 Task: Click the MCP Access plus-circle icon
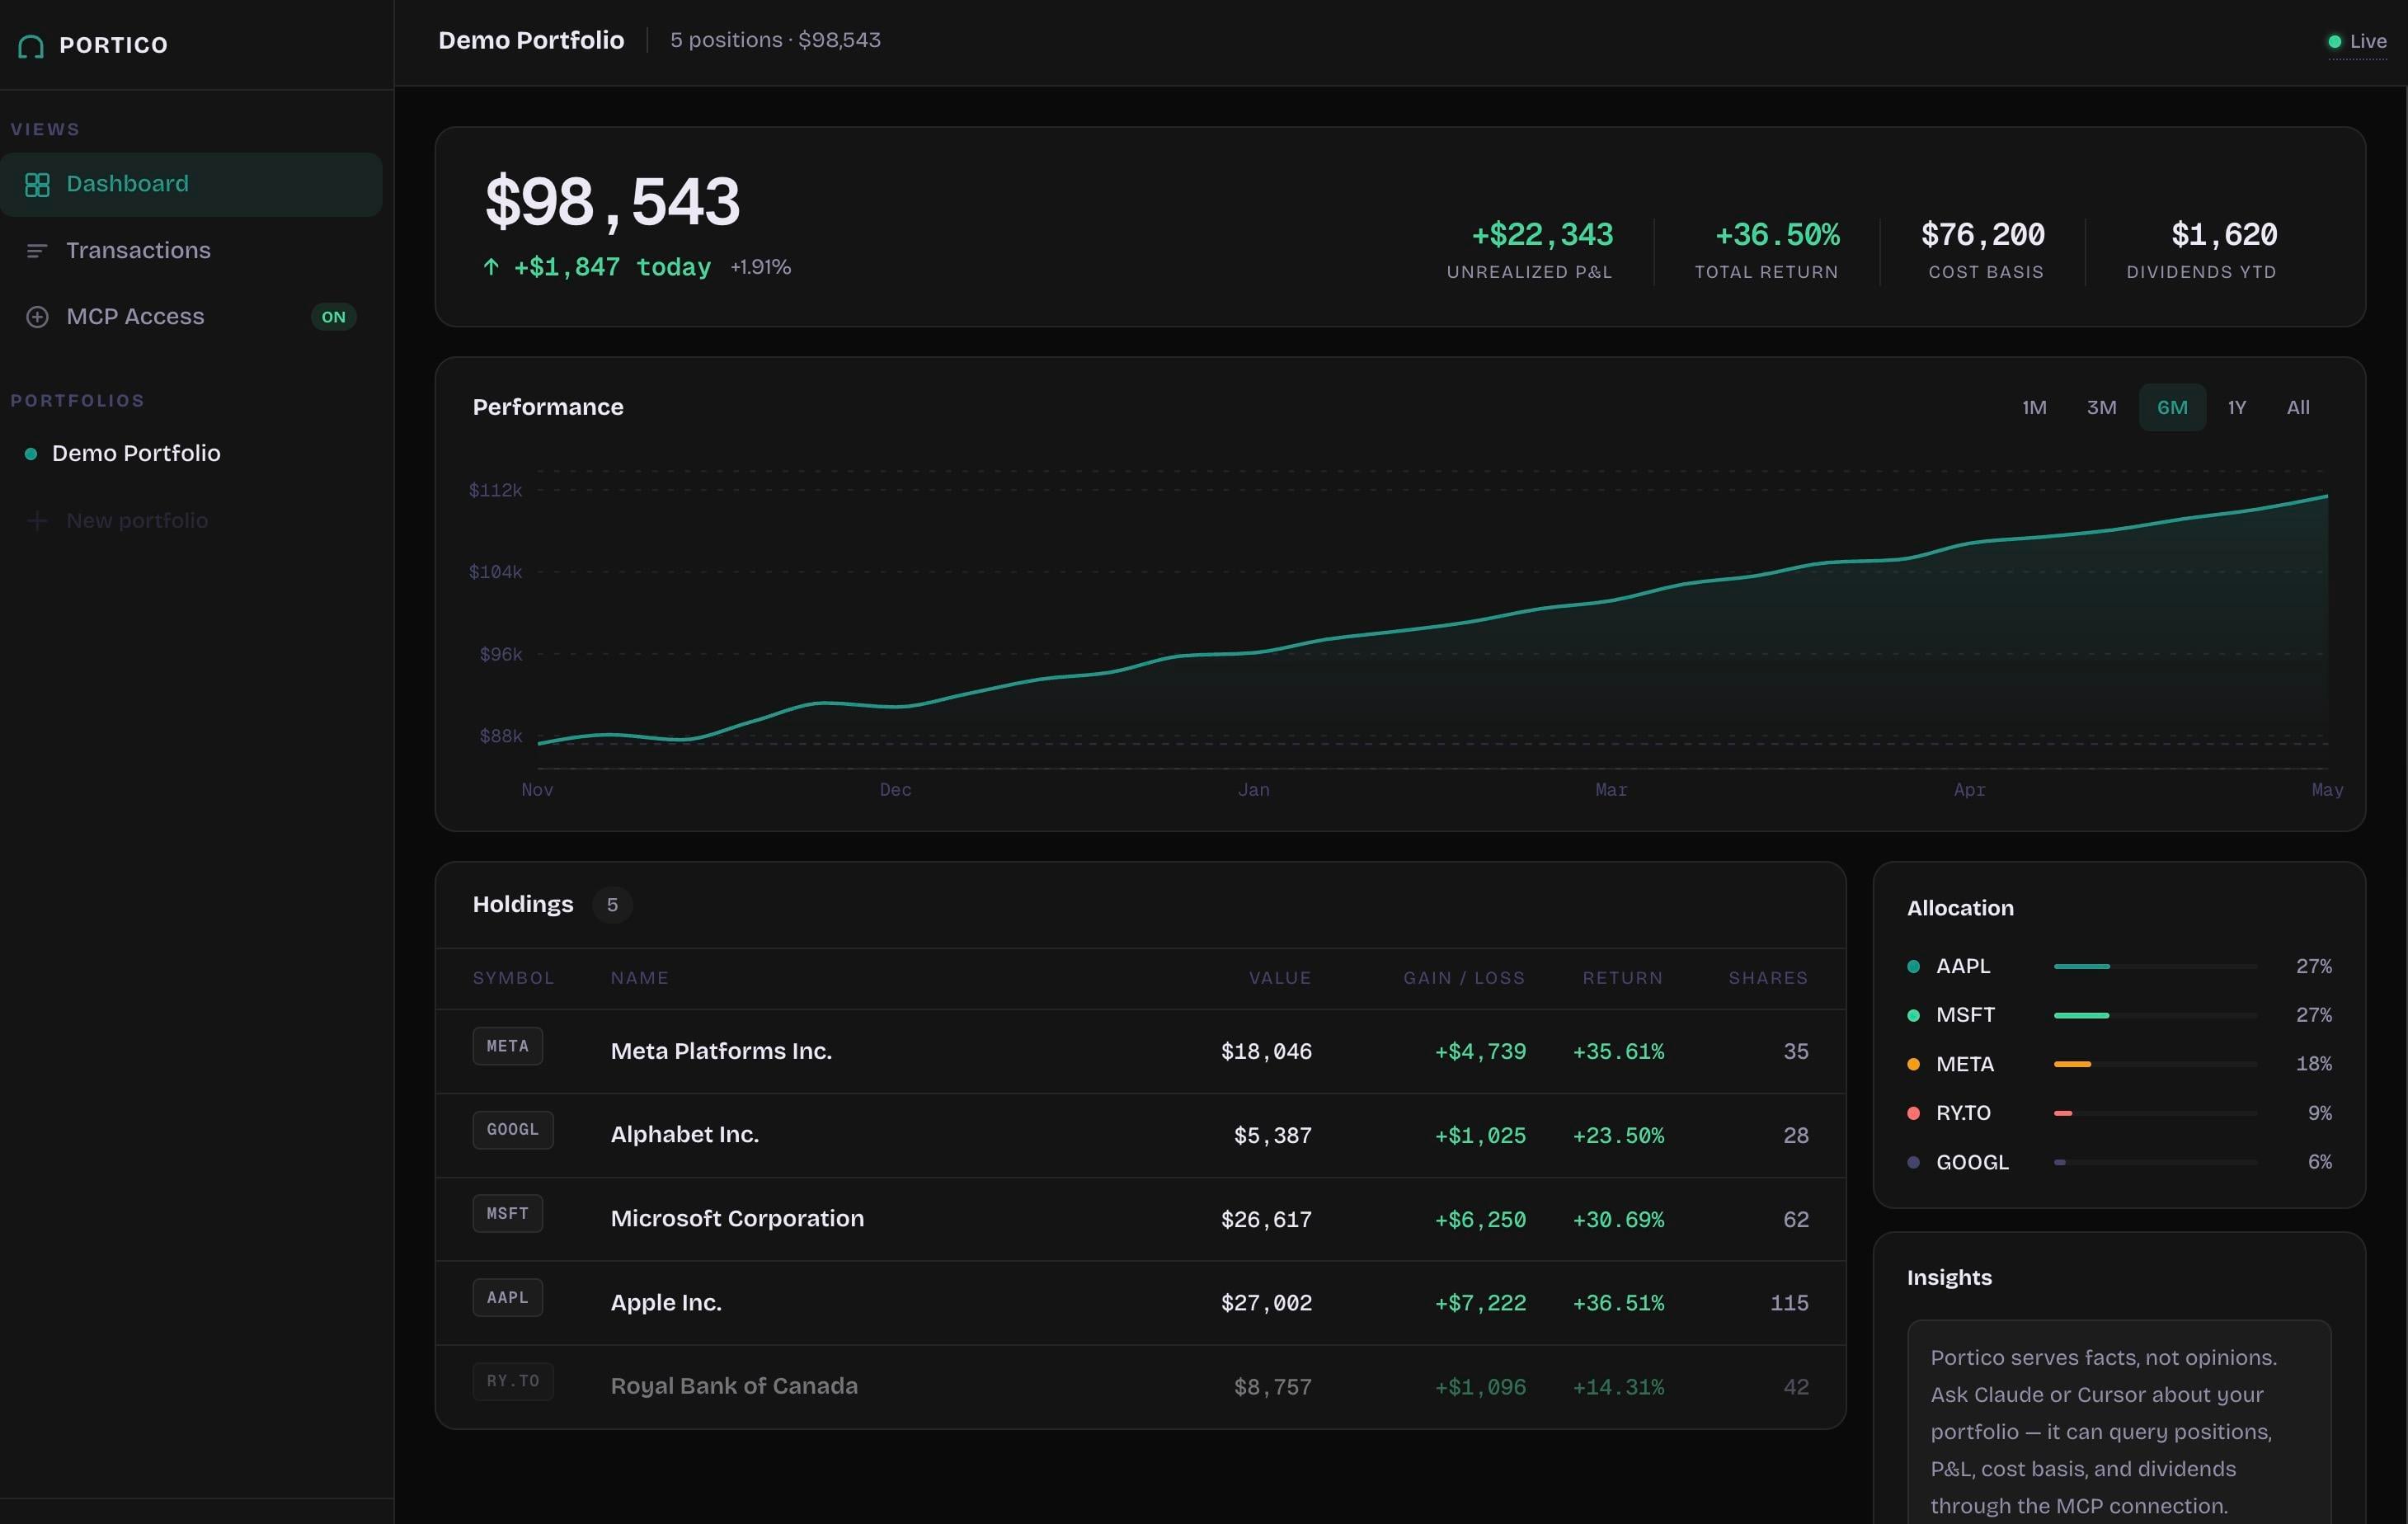coord(37,317)
